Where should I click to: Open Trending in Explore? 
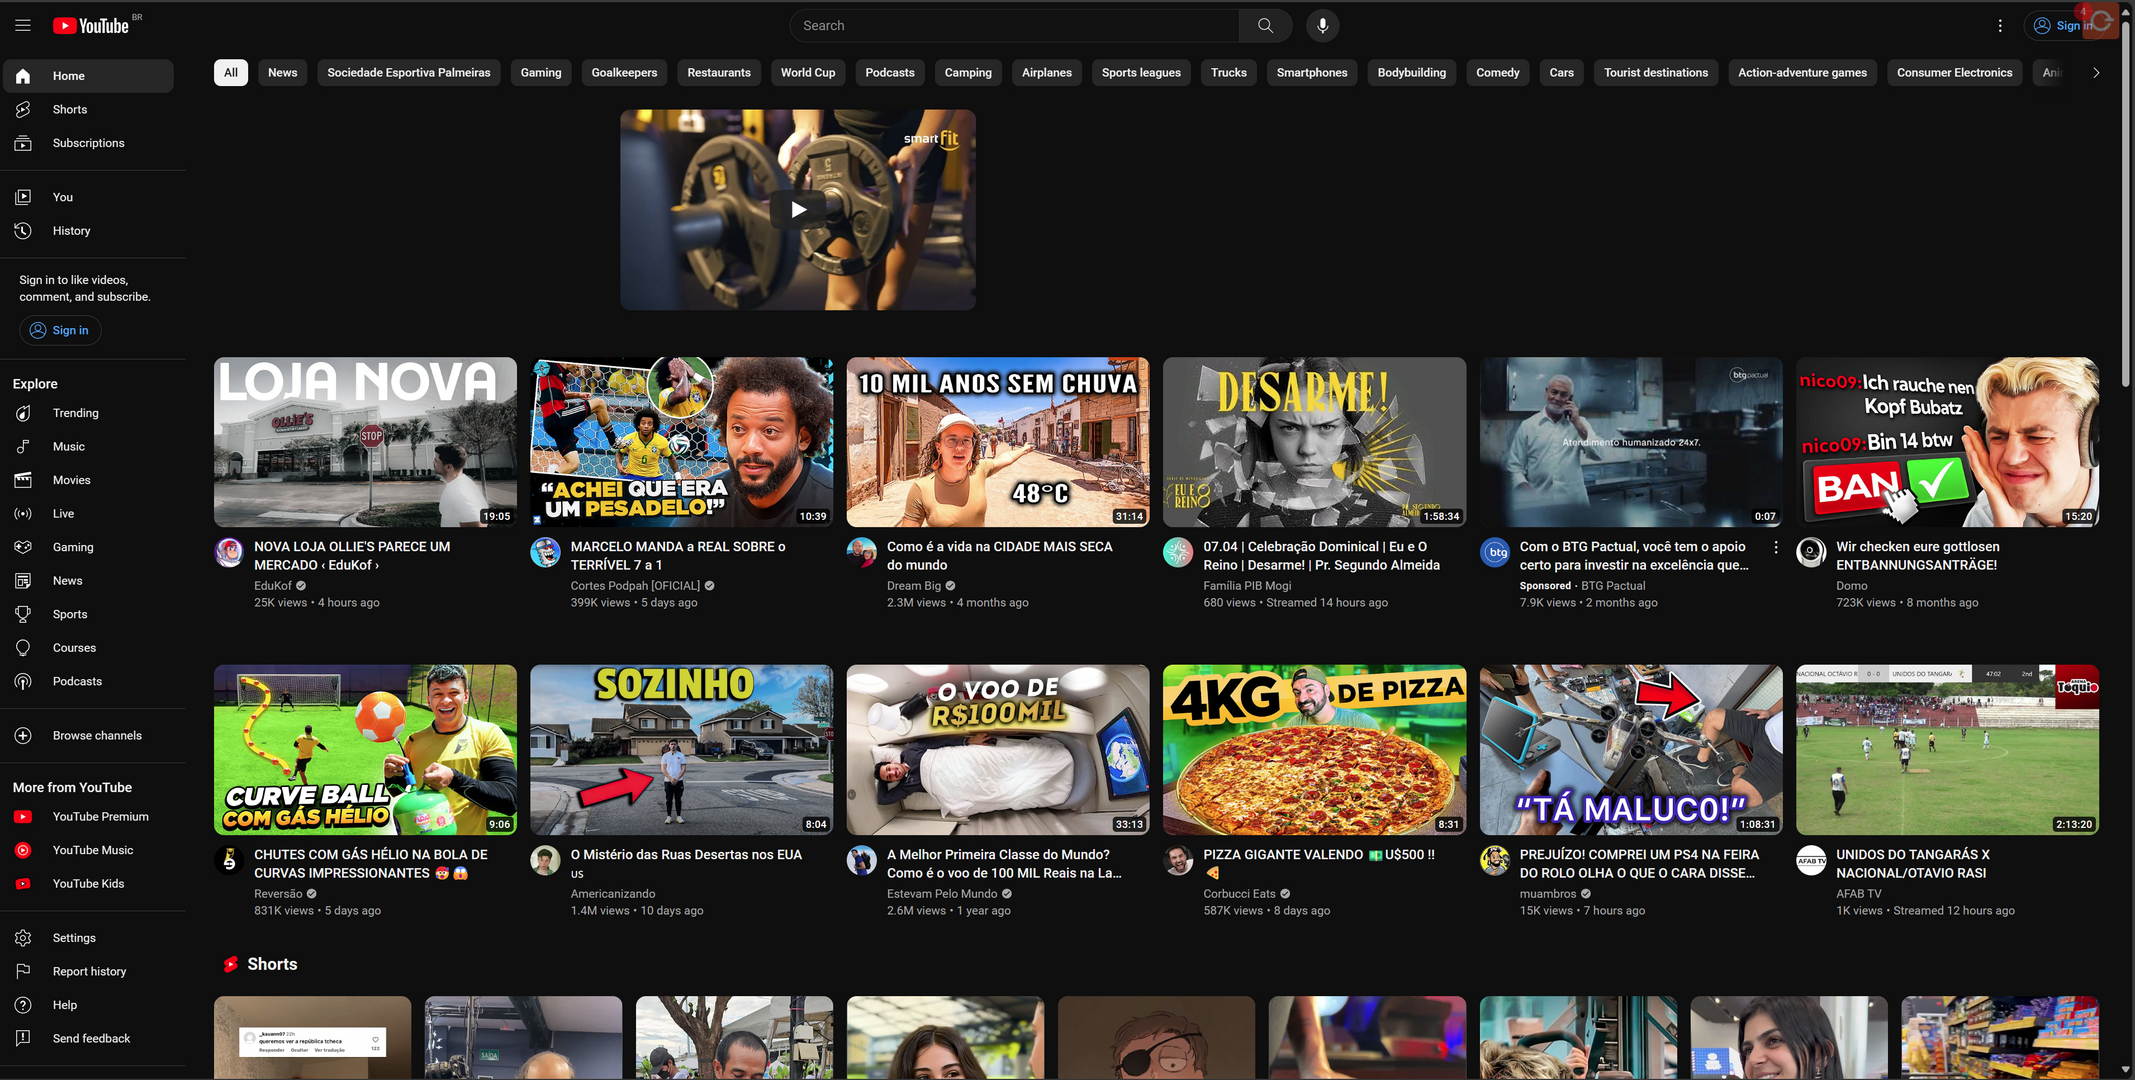(88, 413)
